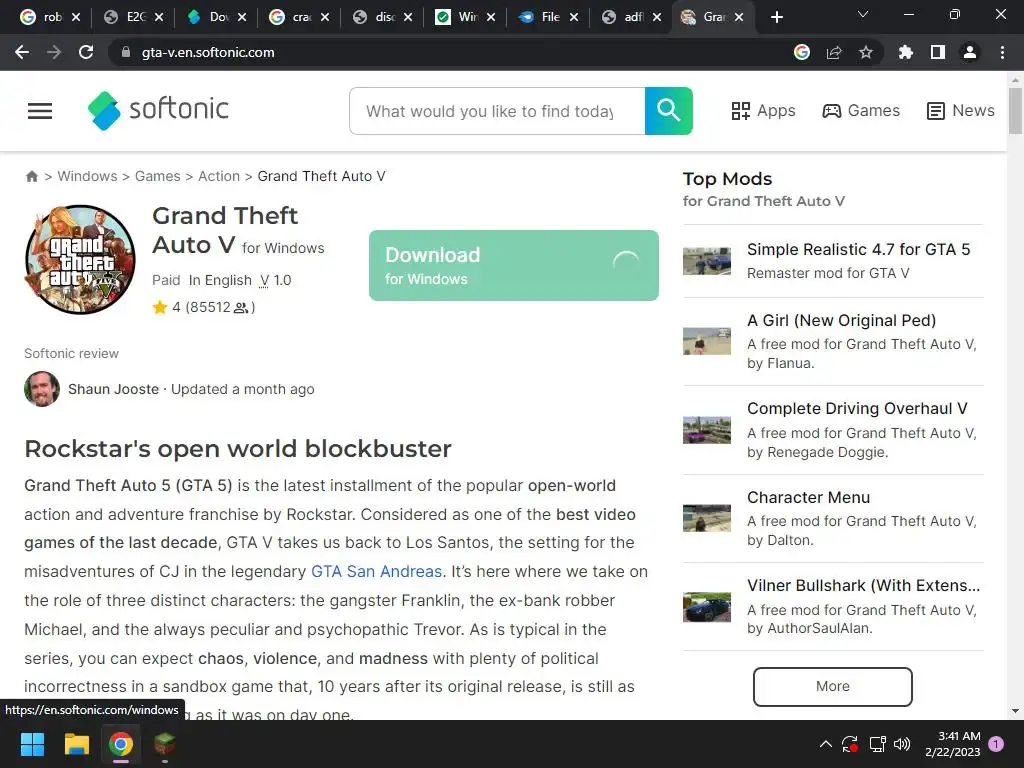Open Minecraft block icon on taskbar

point(165,744)
